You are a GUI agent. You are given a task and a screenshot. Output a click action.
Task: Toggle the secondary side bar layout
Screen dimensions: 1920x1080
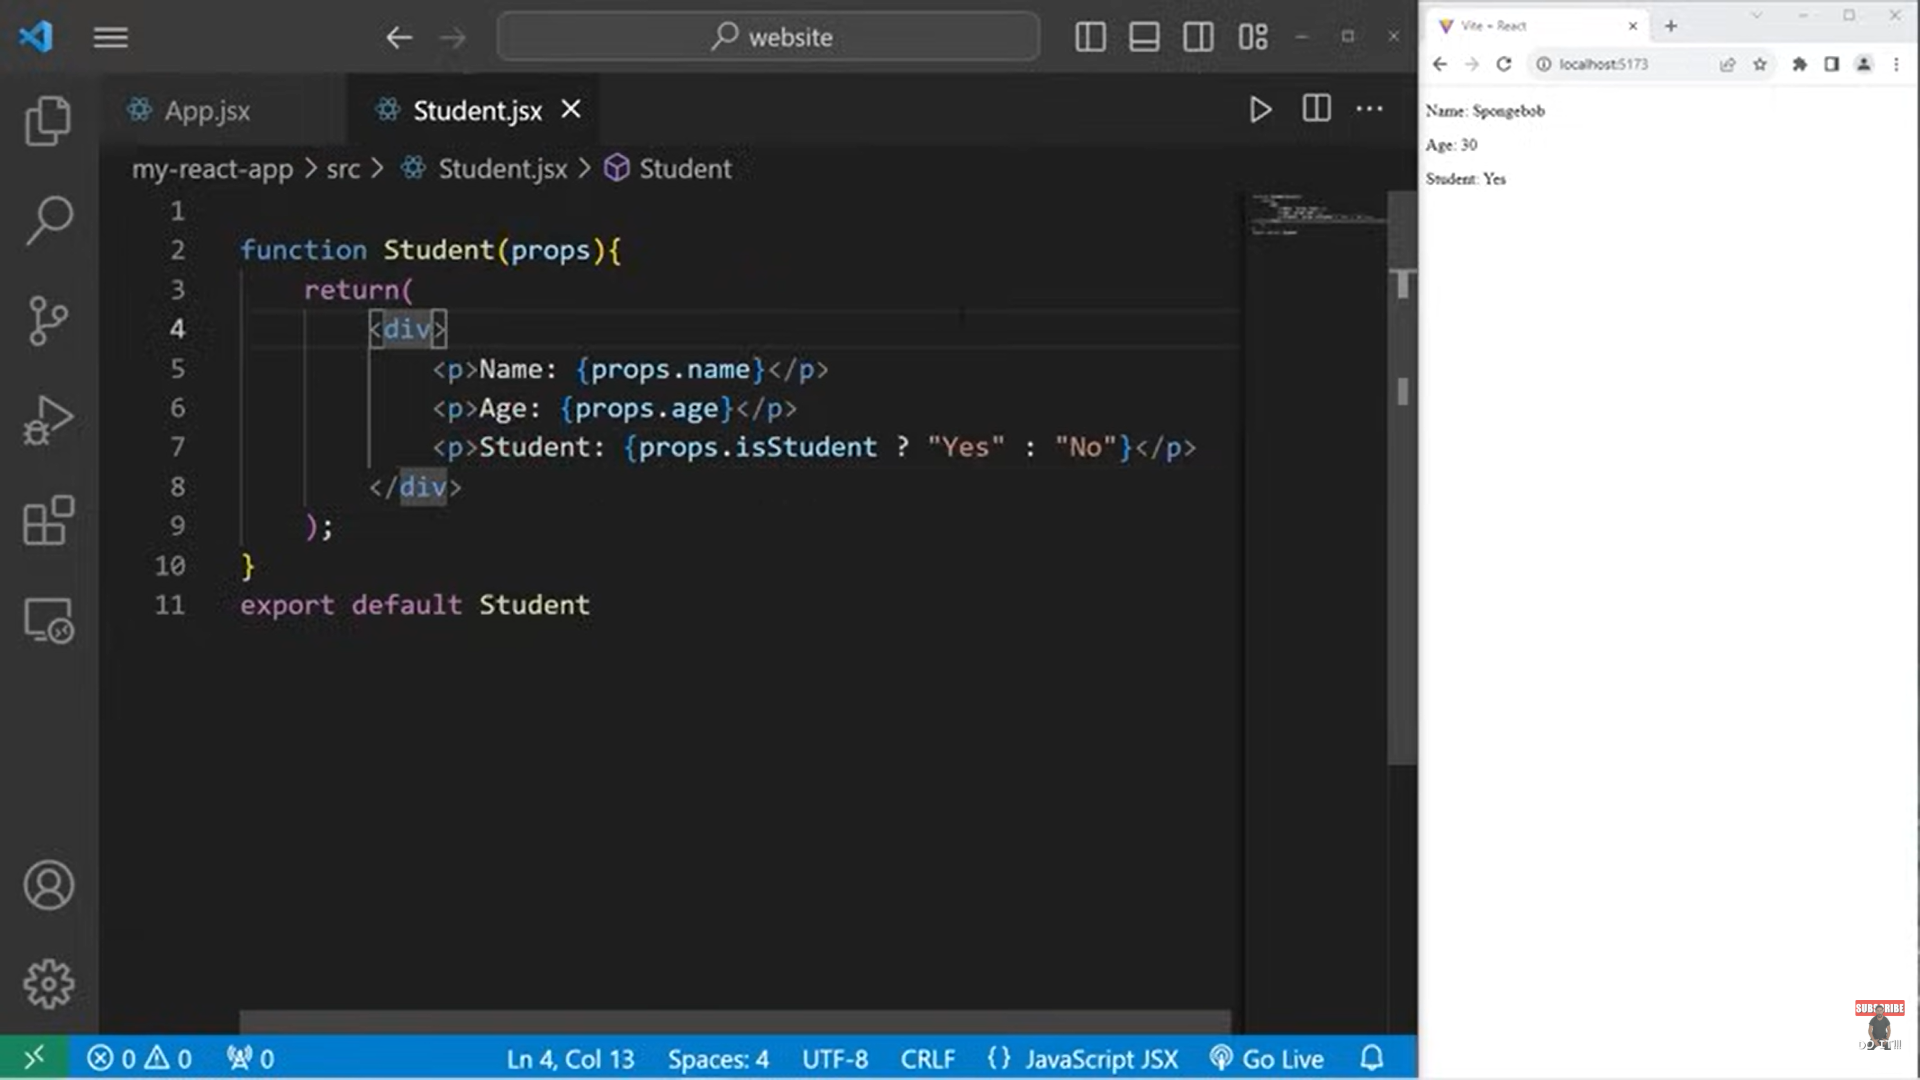1198,37
